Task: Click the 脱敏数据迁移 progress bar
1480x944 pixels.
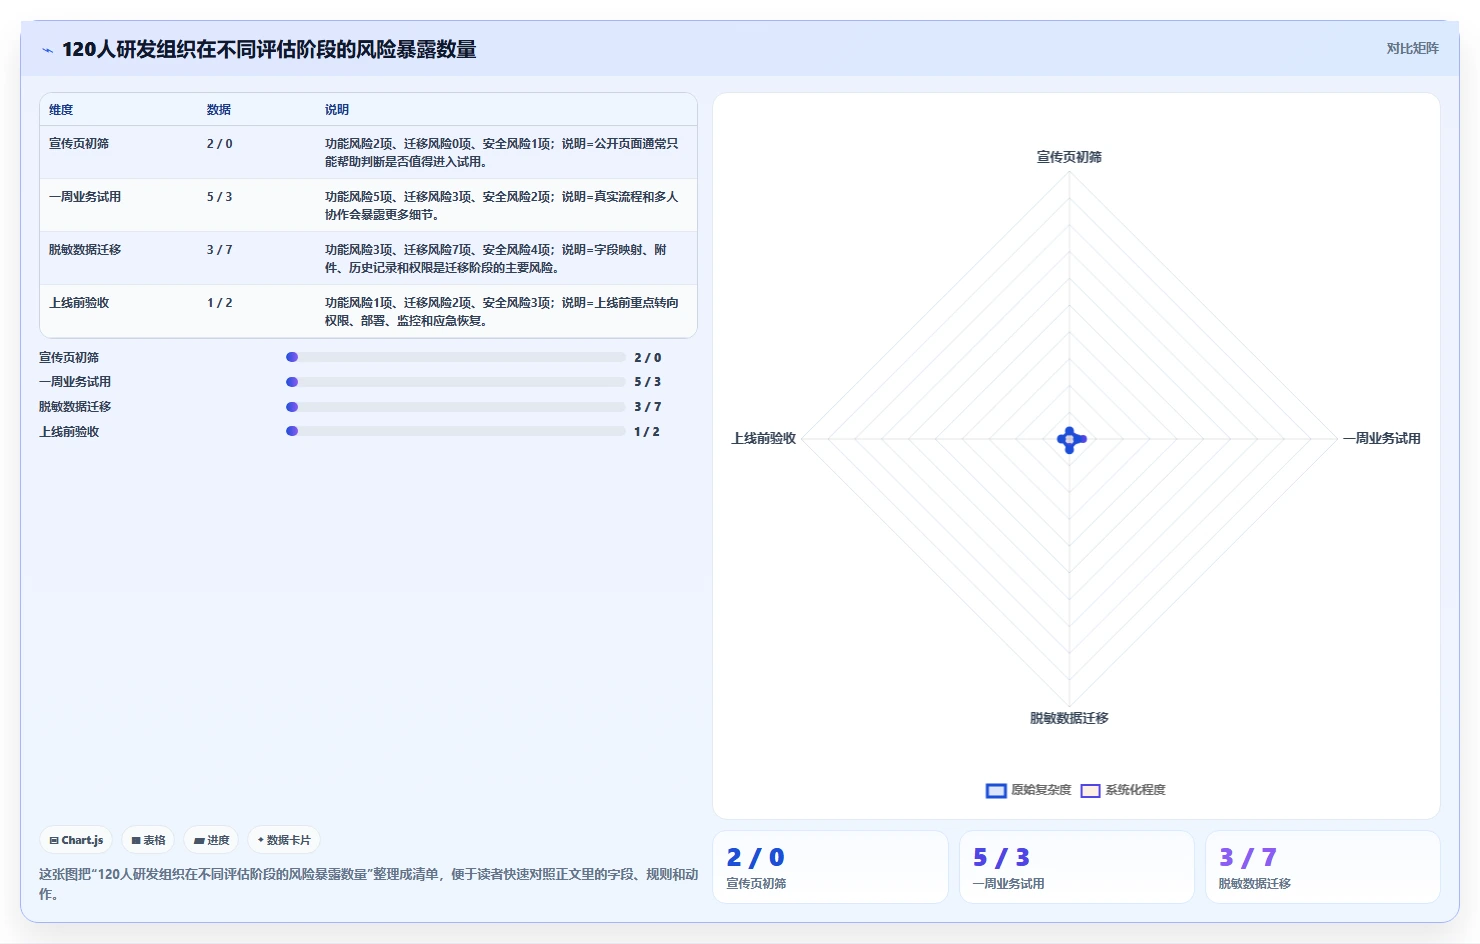Action: point(456,407)
